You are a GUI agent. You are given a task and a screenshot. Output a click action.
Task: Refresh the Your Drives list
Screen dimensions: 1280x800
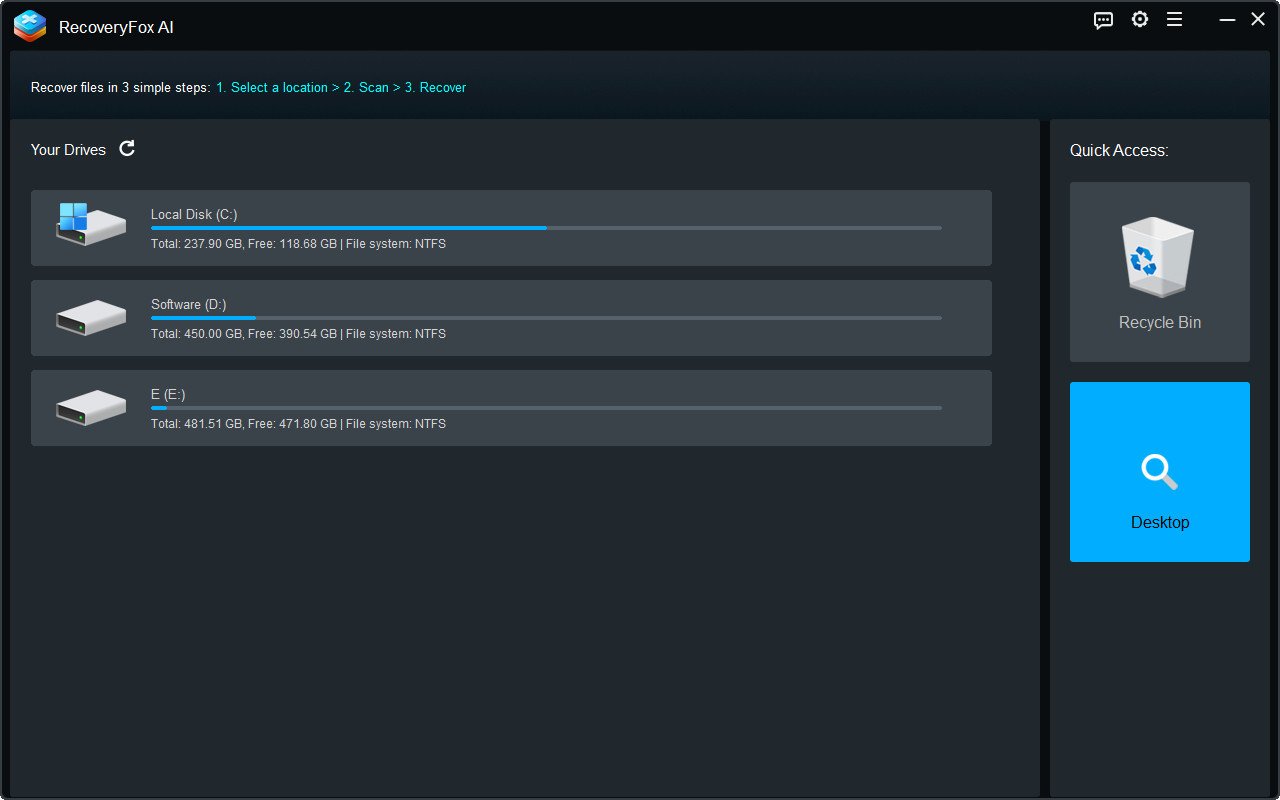point(127,149)
